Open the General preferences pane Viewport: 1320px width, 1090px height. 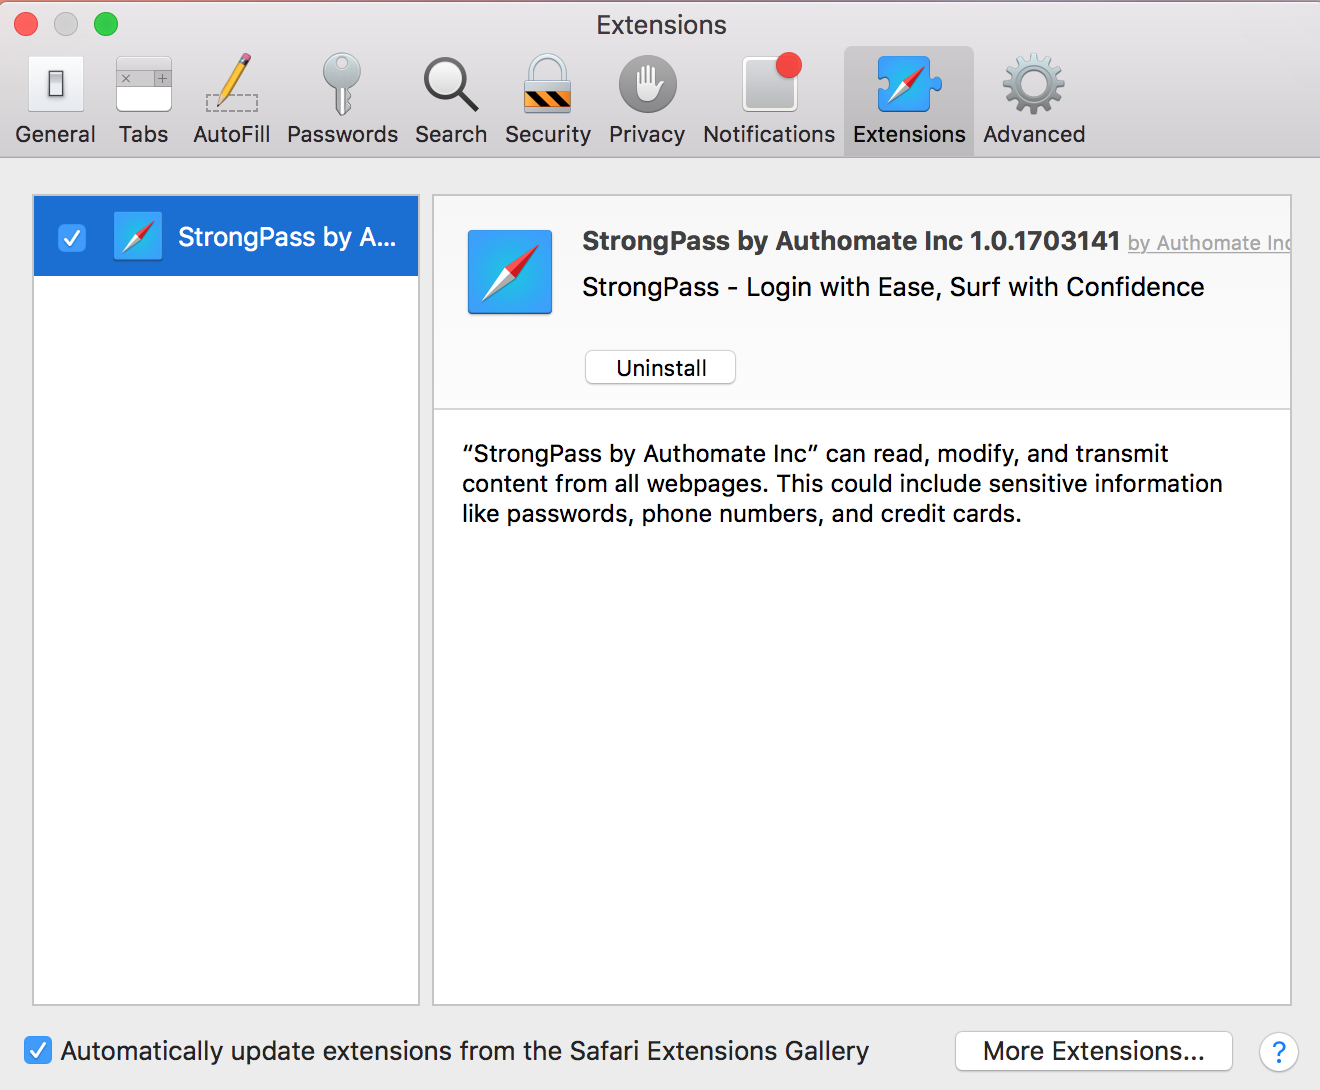tap(55, 100)
